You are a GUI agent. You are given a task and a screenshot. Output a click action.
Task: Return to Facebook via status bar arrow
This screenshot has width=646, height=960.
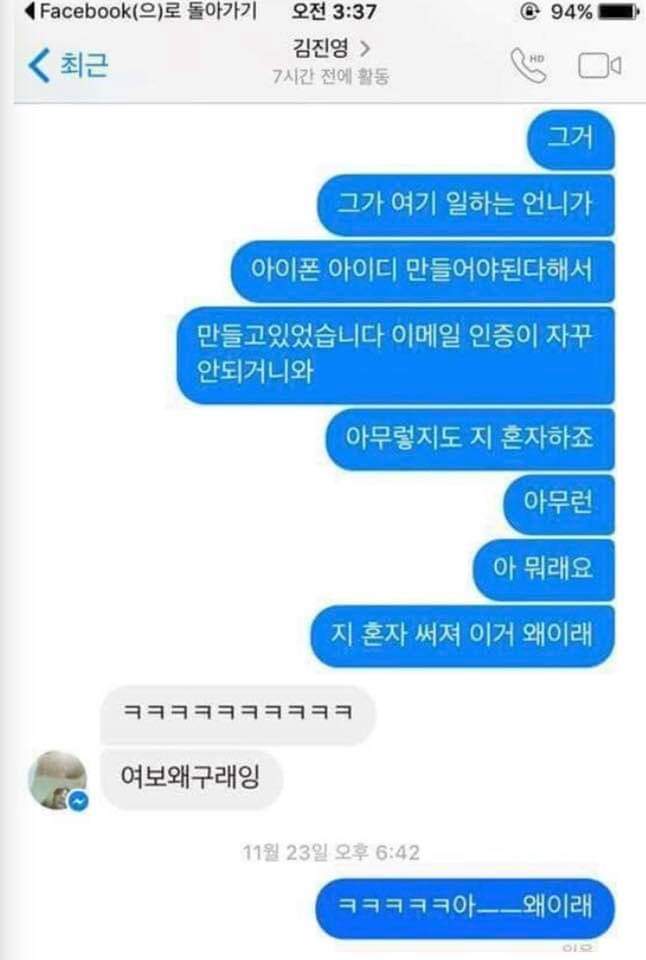pos(29,11)
